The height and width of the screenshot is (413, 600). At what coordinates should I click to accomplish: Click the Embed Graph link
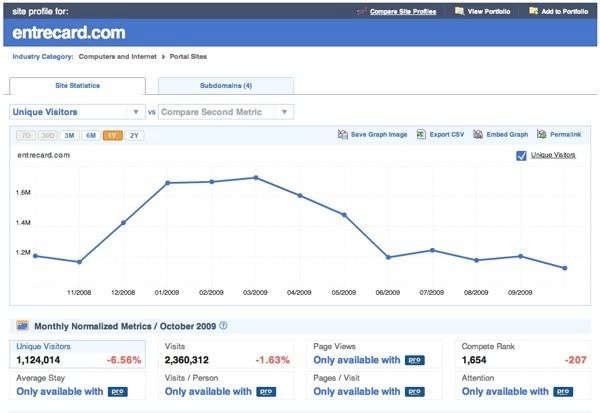(x=507, y=135)
